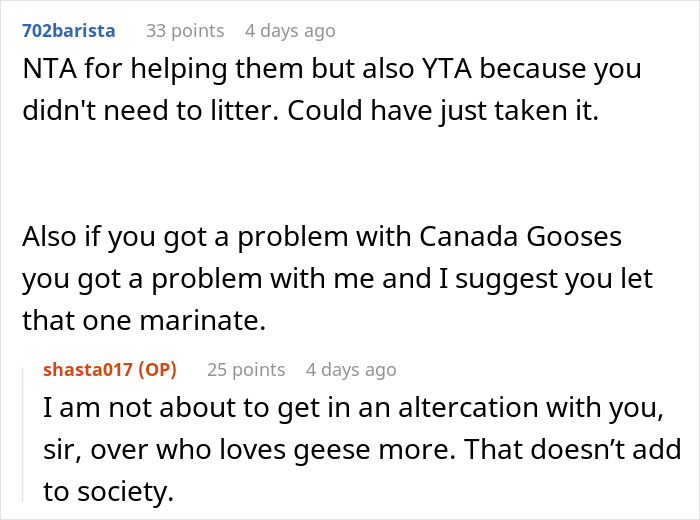Click the word sir in the reply
Screen dimensions: 700x520
click(x=62, y=450)
